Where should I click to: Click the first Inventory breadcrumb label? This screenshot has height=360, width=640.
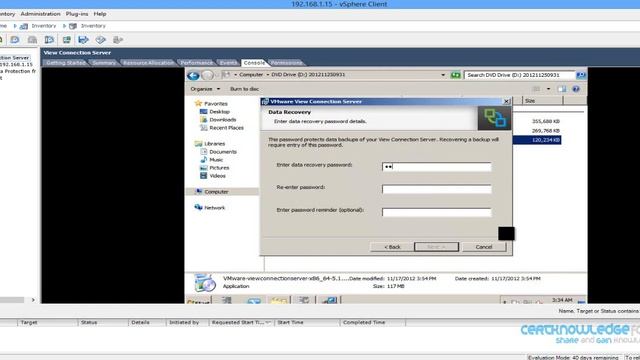[44, 26]
